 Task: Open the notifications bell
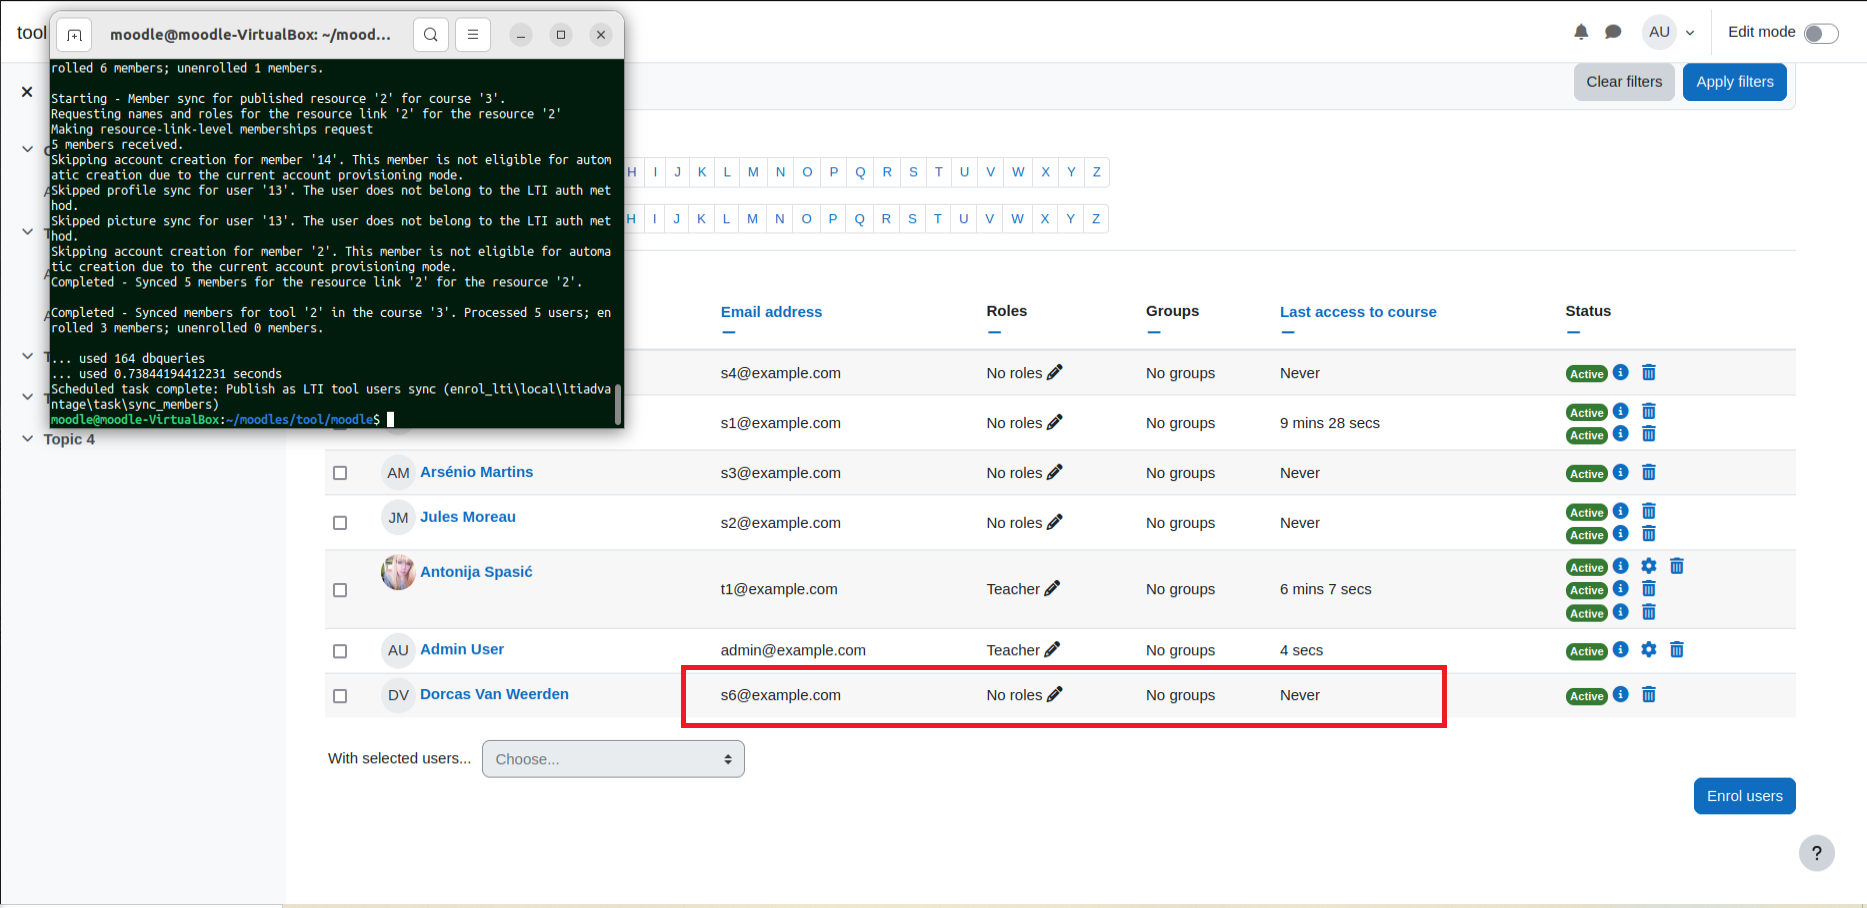point(1581,32)
